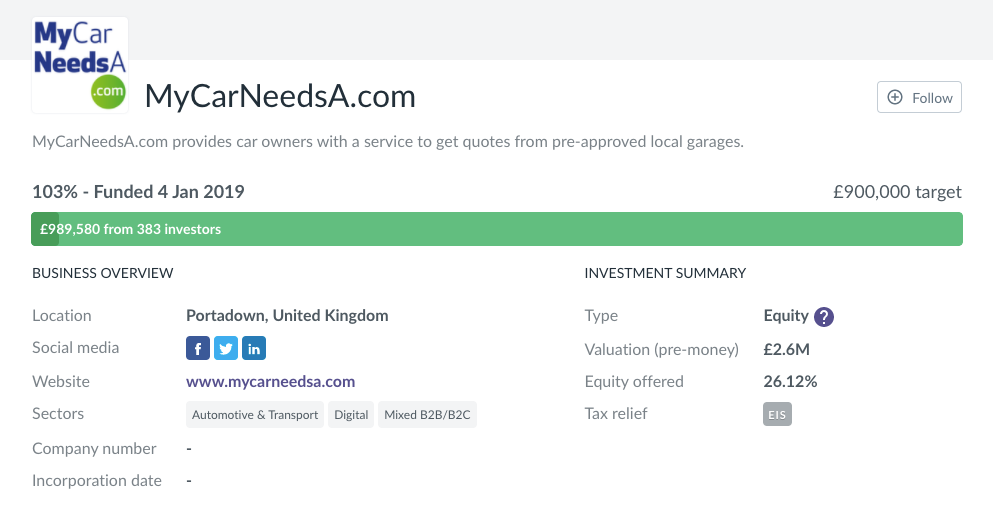Click the 26.12% equity offered value
Screen dimensions: 993x510
click(790, 381)
